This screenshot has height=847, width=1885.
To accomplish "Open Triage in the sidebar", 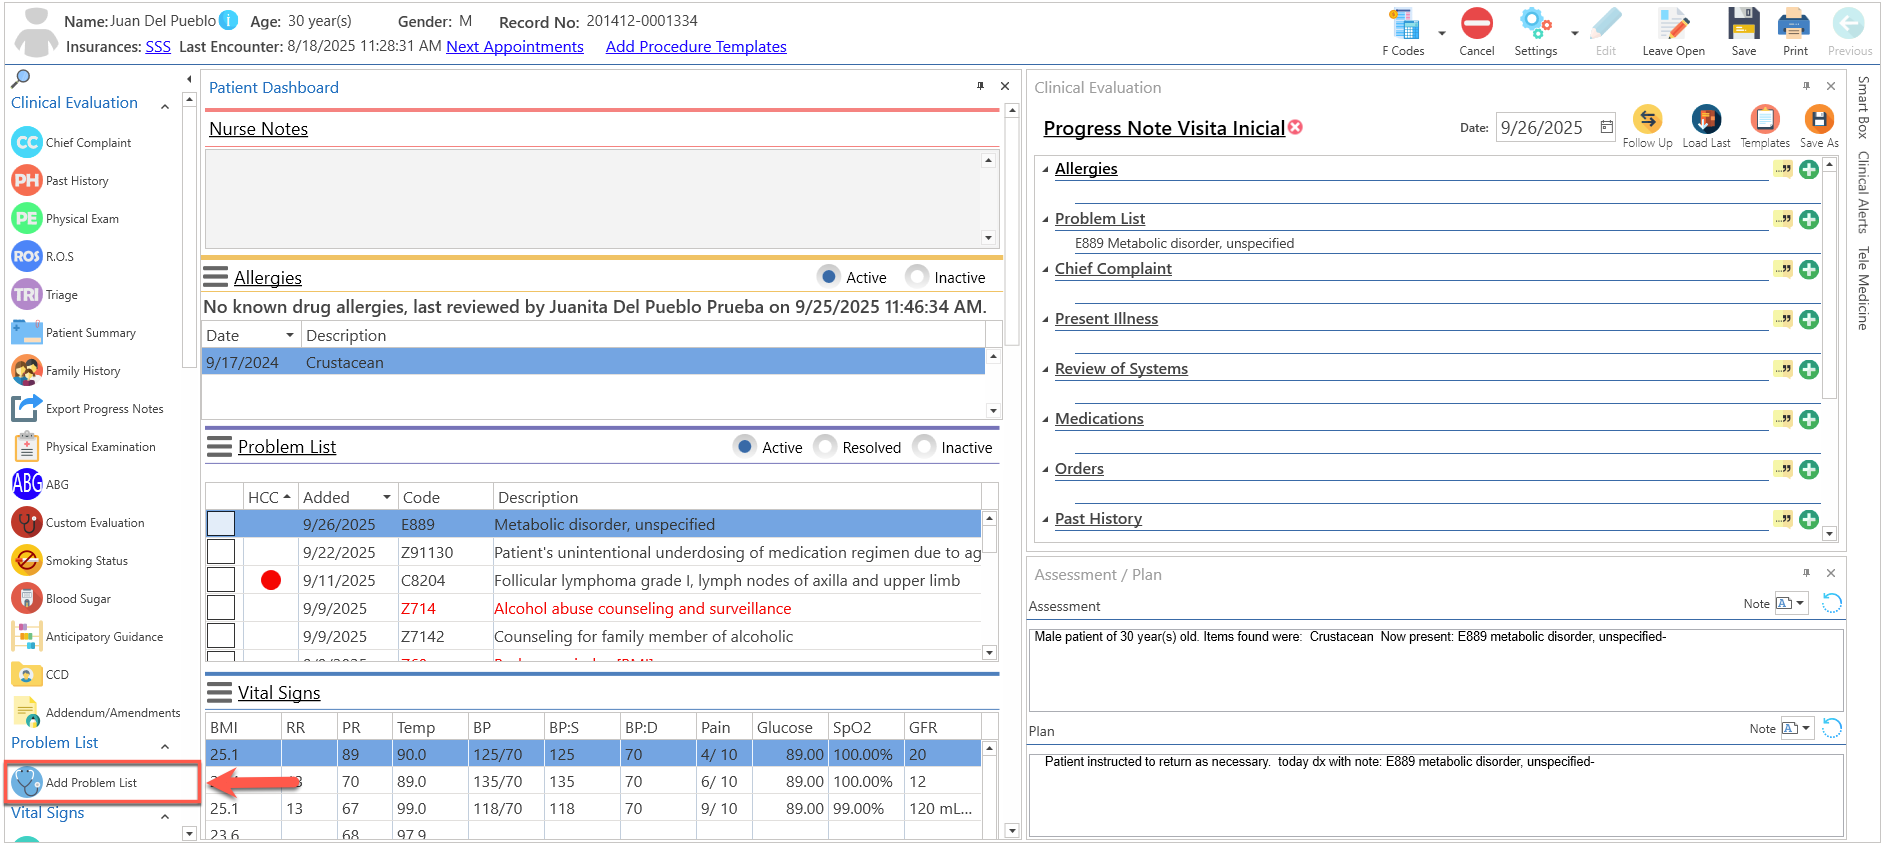I will point(45,295).
